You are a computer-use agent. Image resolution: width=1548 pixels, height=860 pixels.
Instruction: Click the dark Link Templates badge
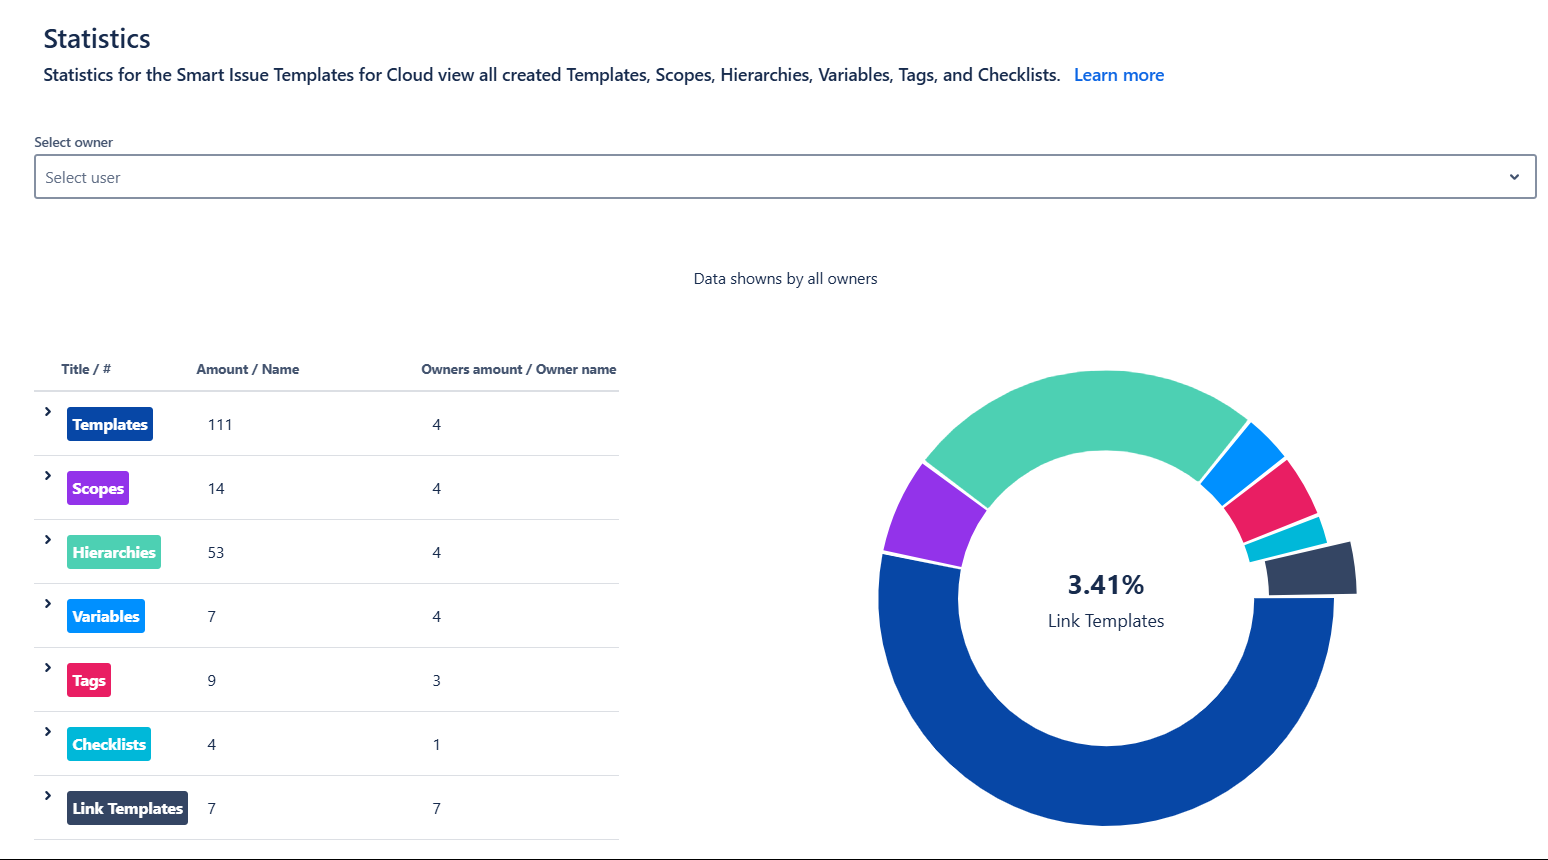click(x=127, y=808)
